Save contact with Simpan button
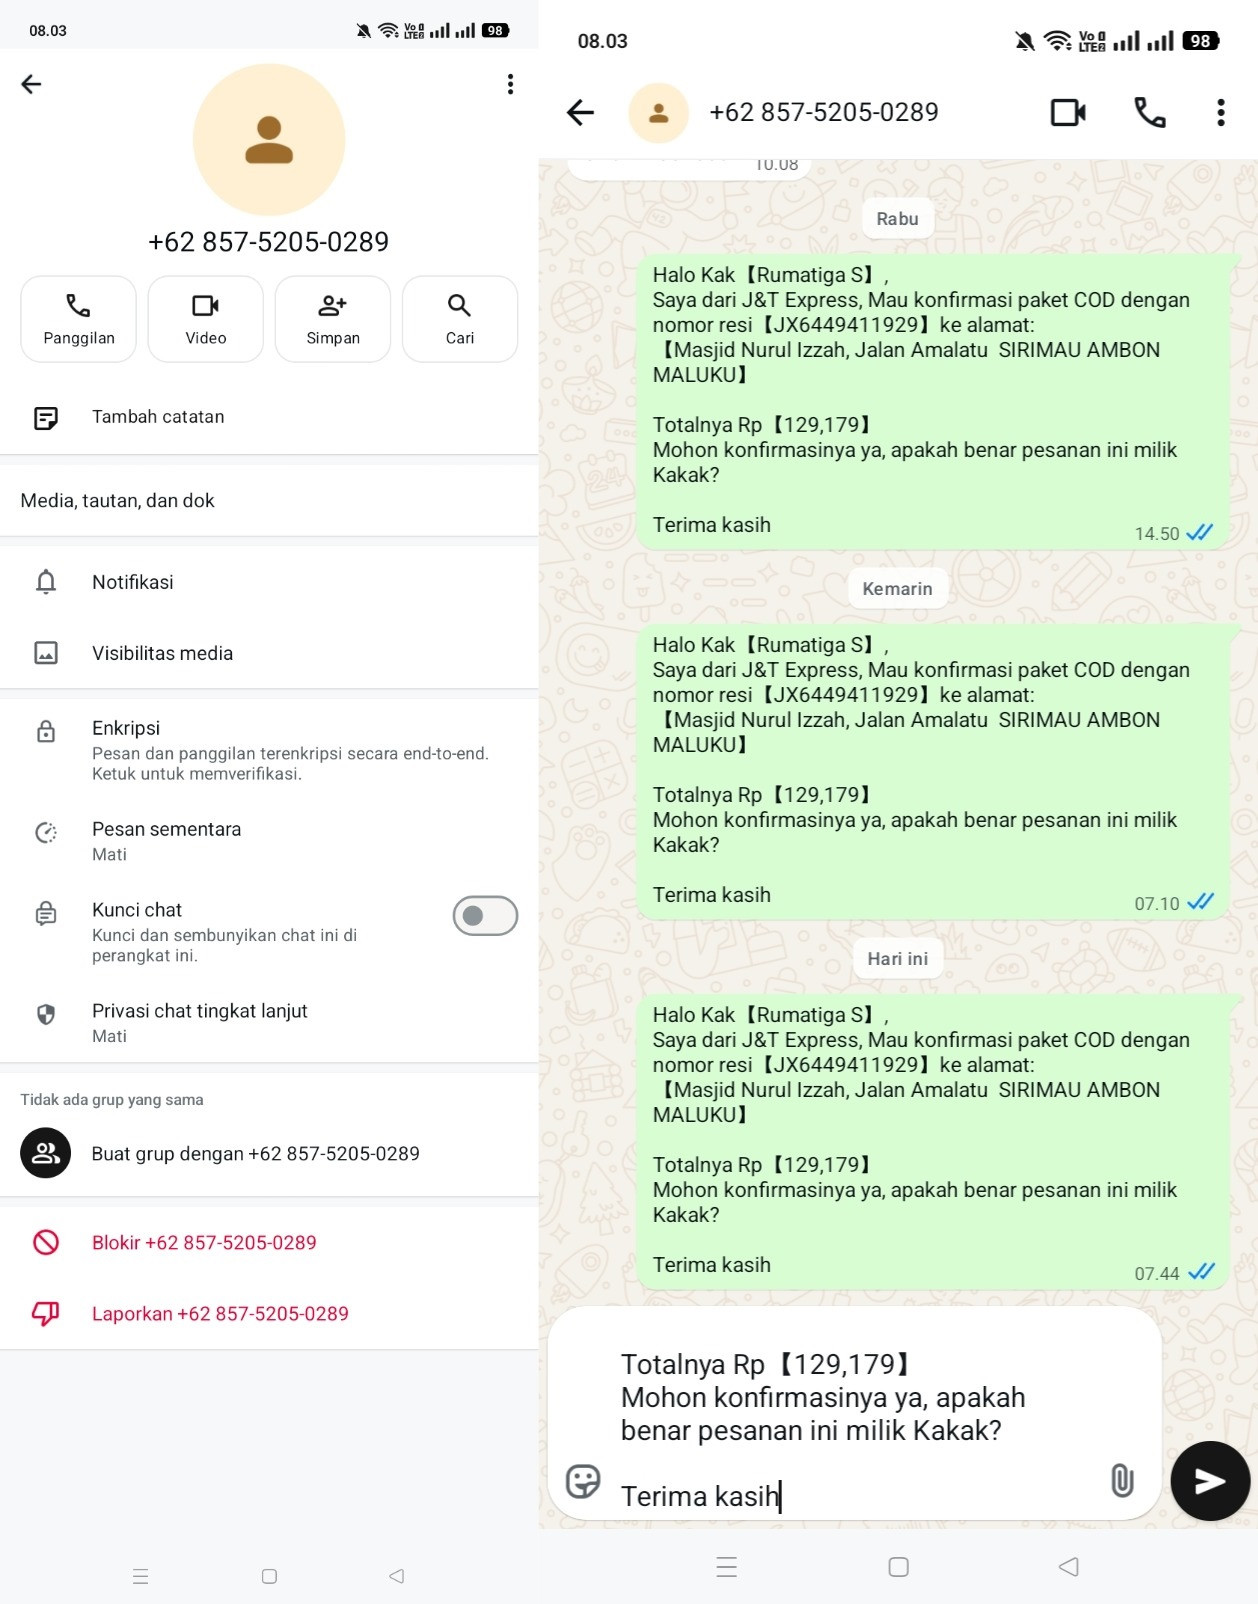 [x=333, y=319]
